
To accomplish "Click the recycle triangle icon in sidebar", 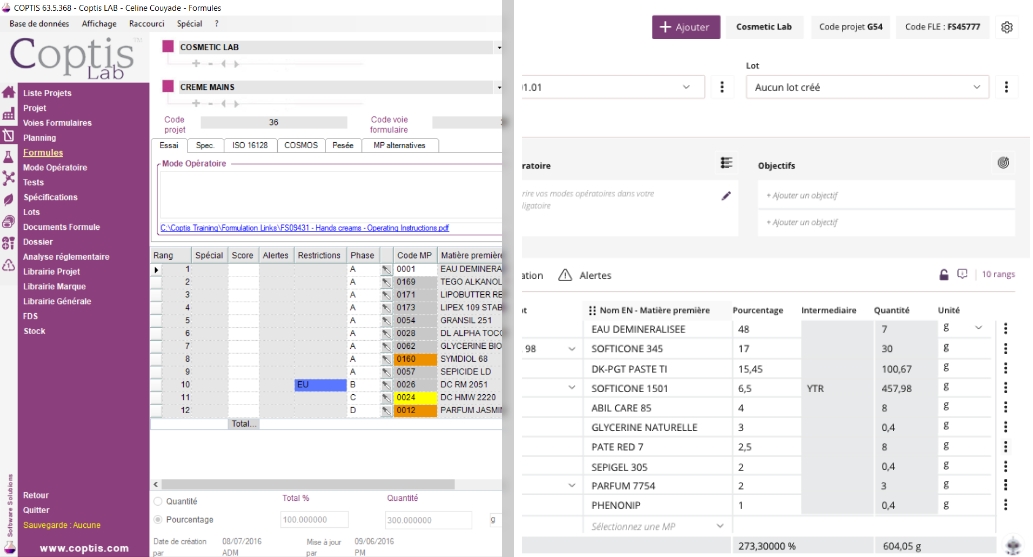I will 9,265.
